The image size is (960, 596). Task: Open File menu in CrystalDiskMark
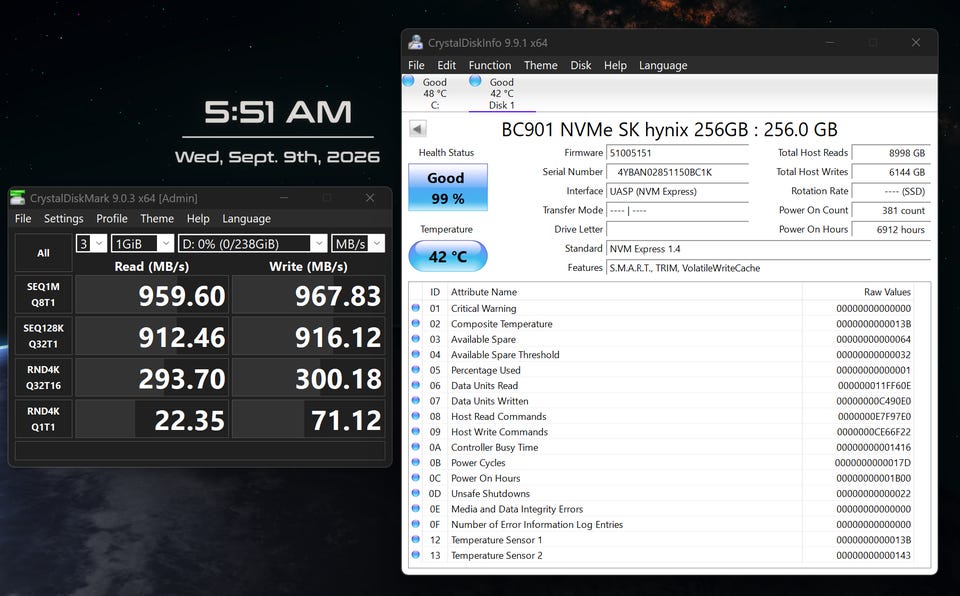[23, 218]
